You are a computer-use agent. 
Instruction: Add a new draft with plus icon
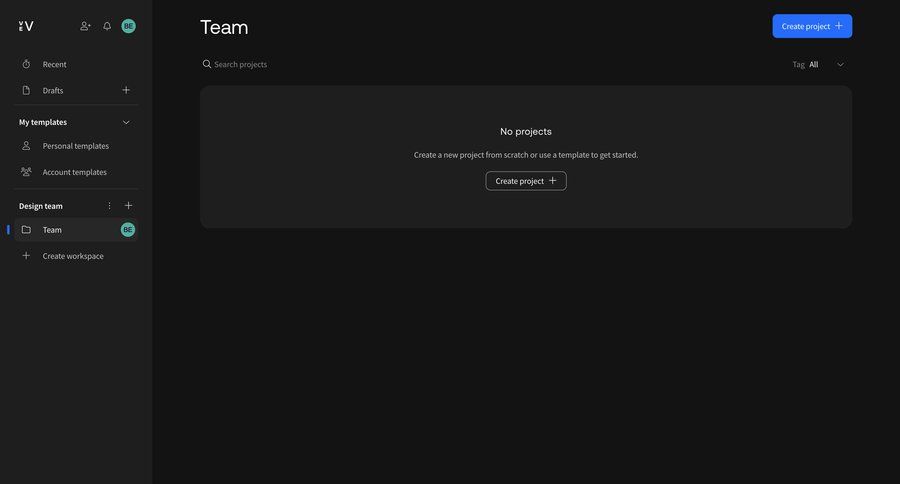pyautogui.click(x=126, y=90)
